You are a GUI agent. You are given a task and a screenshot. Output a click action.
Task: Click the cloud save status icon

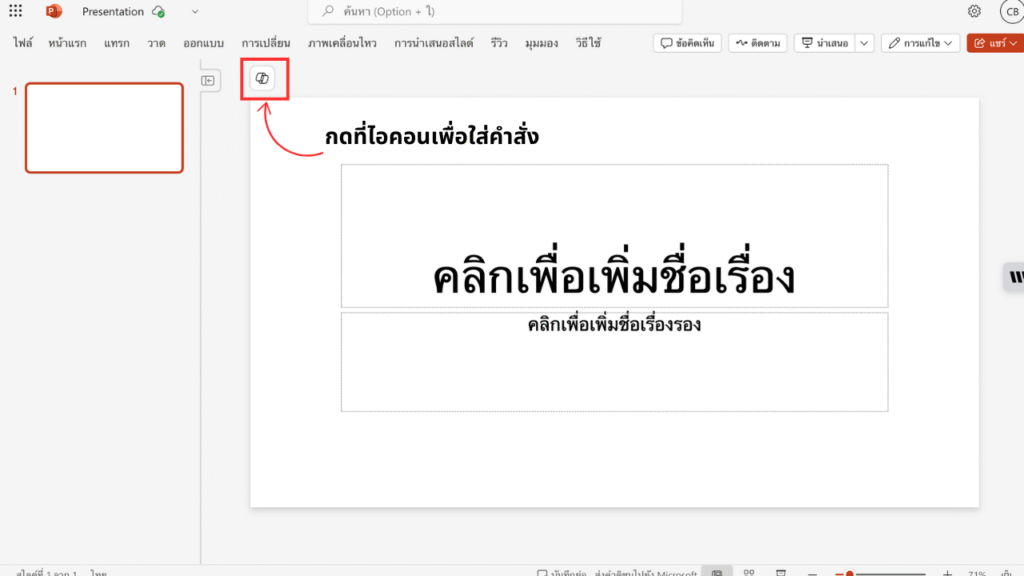[x=158, y=12]
